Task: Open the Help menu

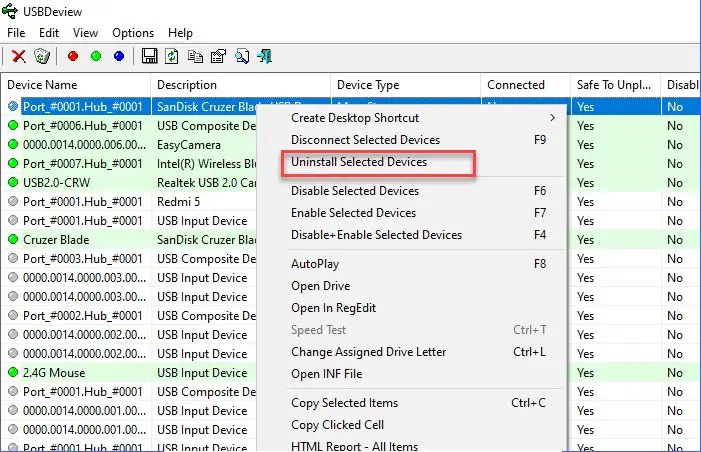Action: coord(180,33)
